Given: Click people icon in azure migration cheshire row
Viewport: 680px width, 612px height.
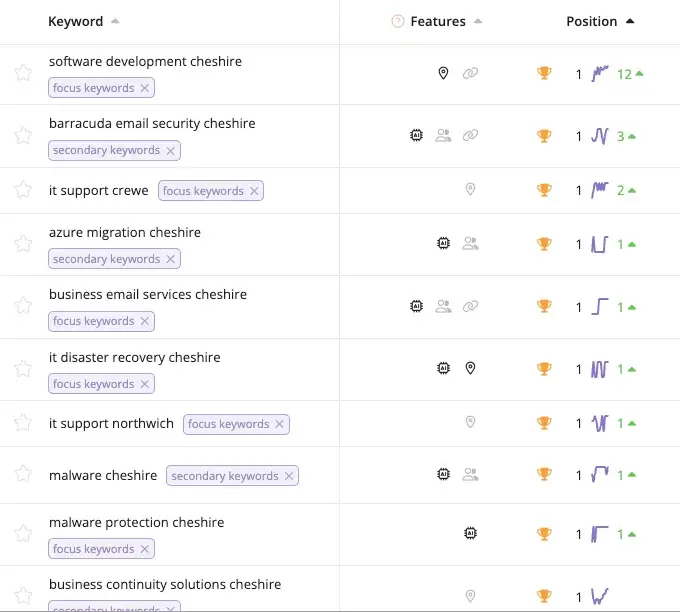Looking at the screenshot, I should [470, 243].
